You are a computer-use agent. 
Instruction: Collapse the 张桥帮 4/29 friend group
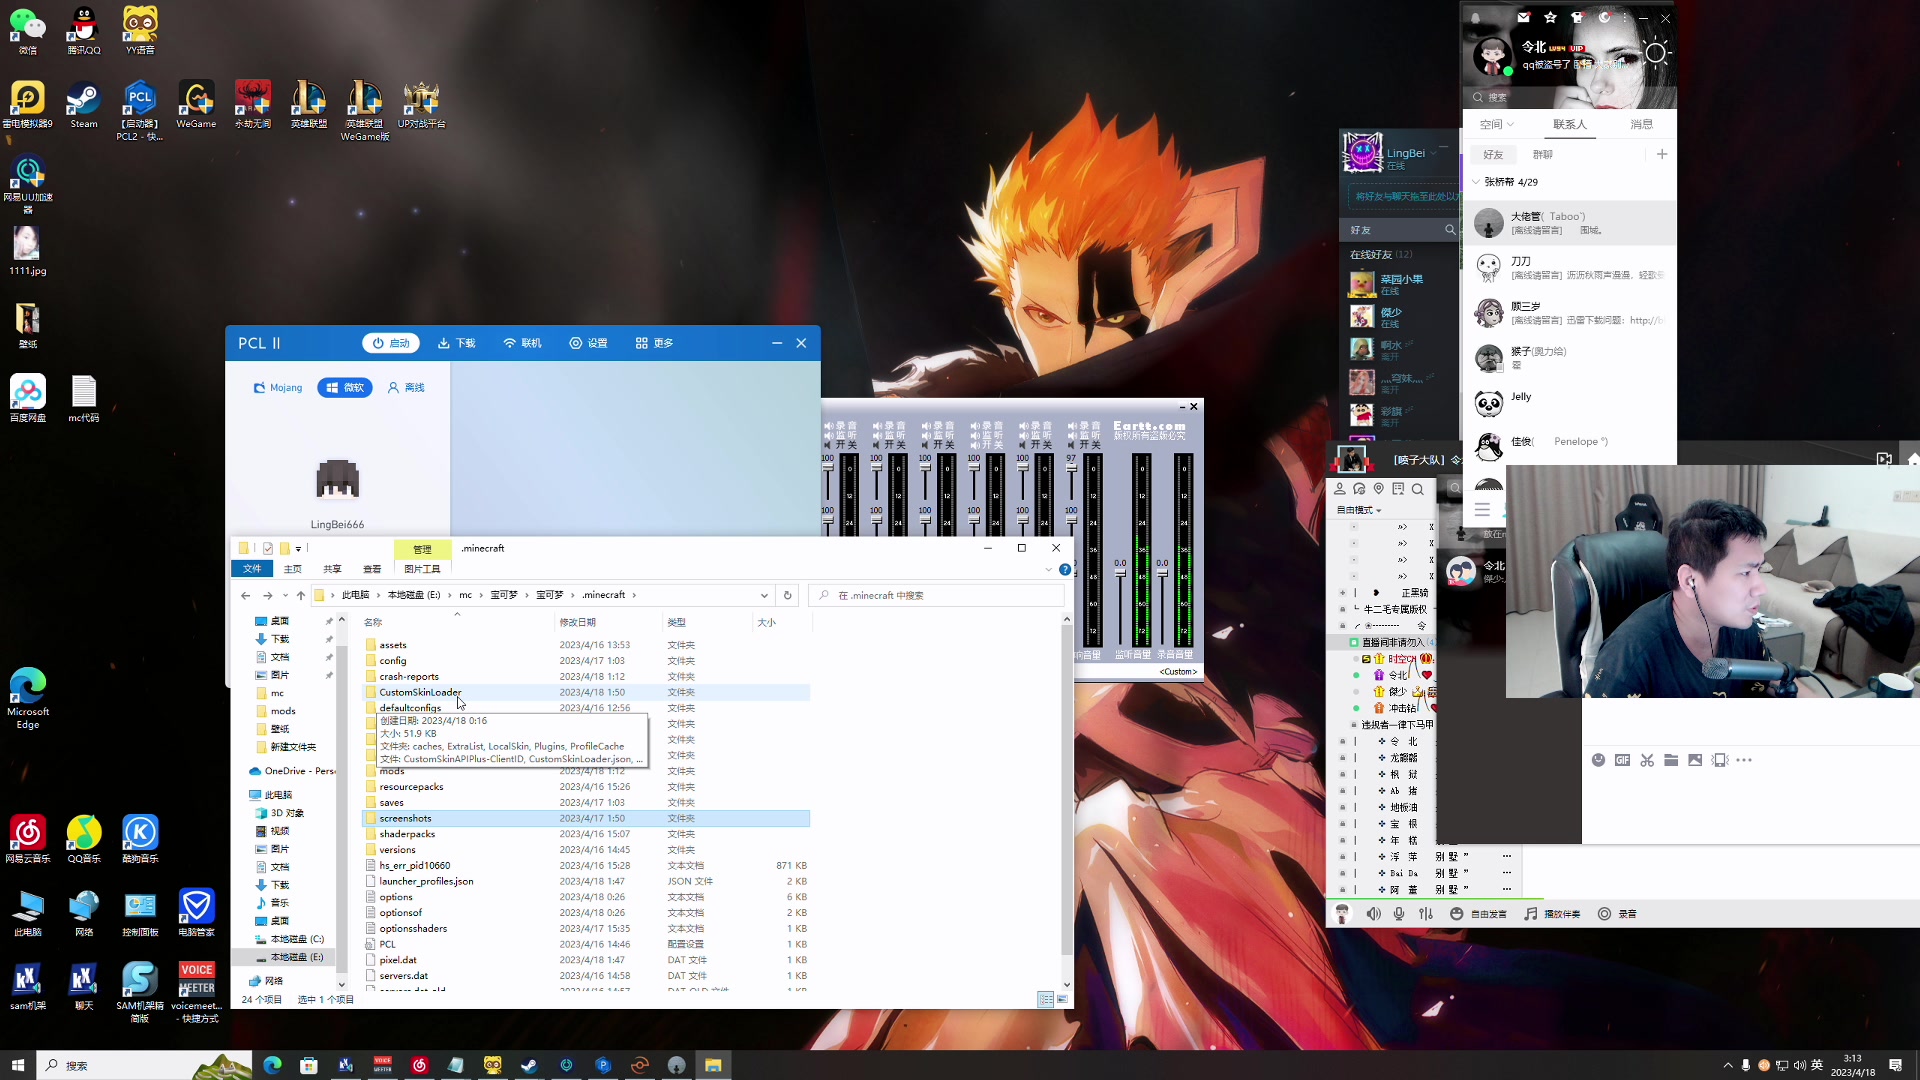point(1476,182)
